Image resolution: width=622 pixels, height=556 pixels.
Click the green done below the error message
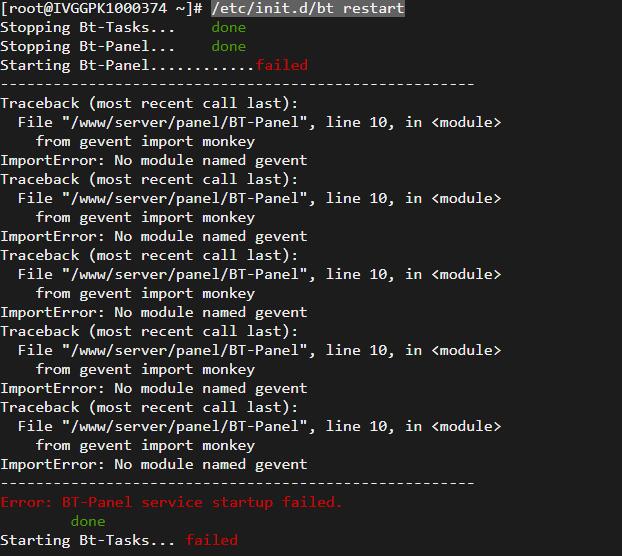coord(88,521)
